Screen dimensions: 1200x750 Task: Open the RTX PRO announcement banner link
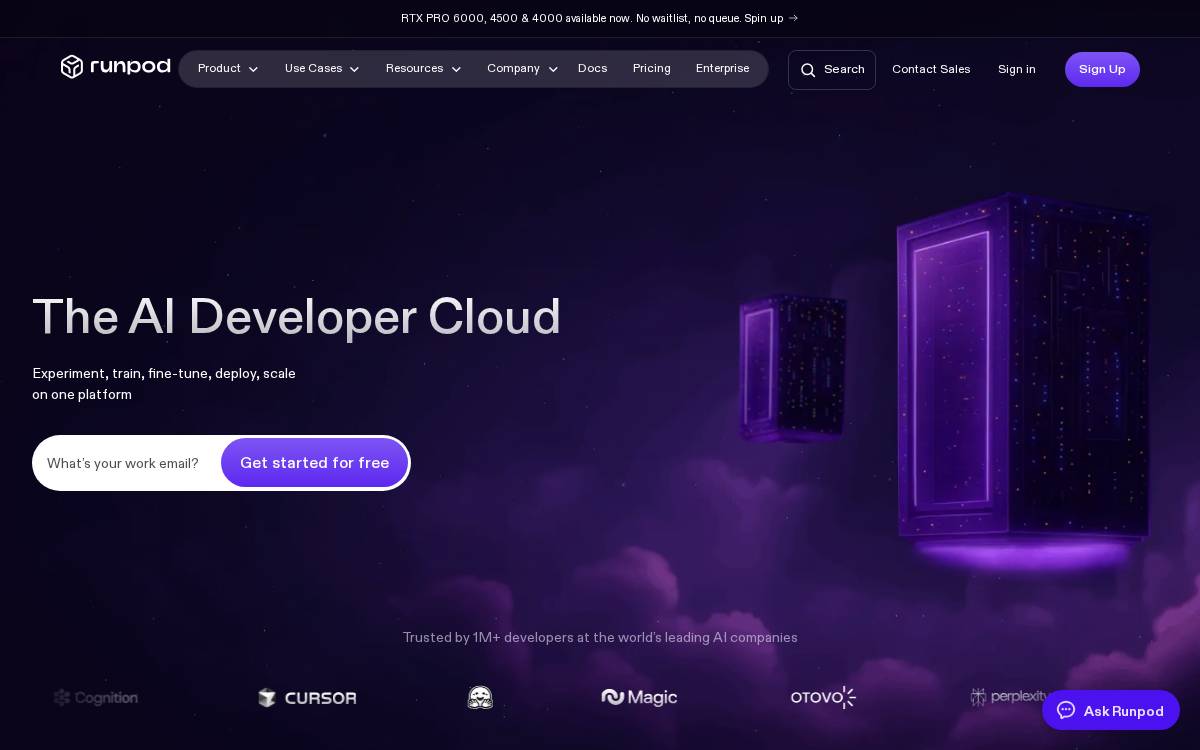[599, 18]
